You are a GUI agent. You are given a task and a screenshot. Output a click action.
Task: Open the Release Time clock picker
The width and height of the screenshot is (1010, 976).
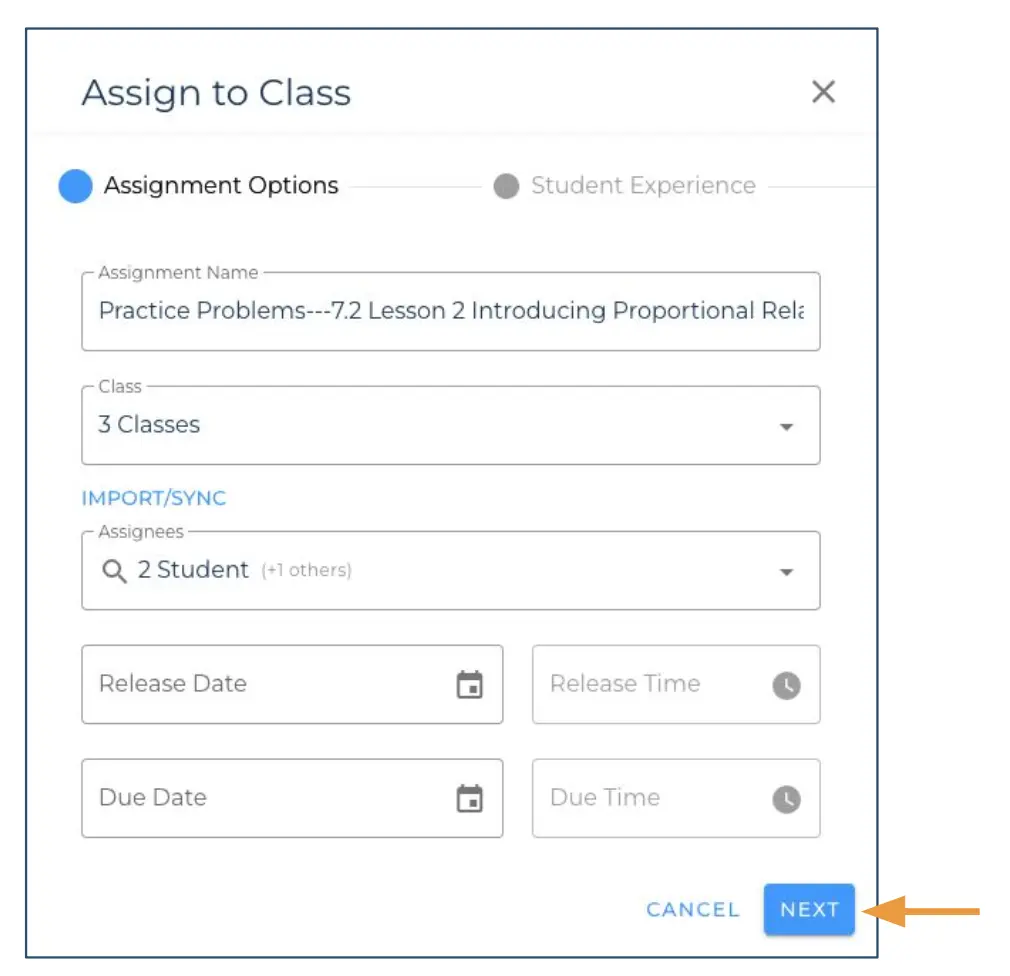point(787,684)
